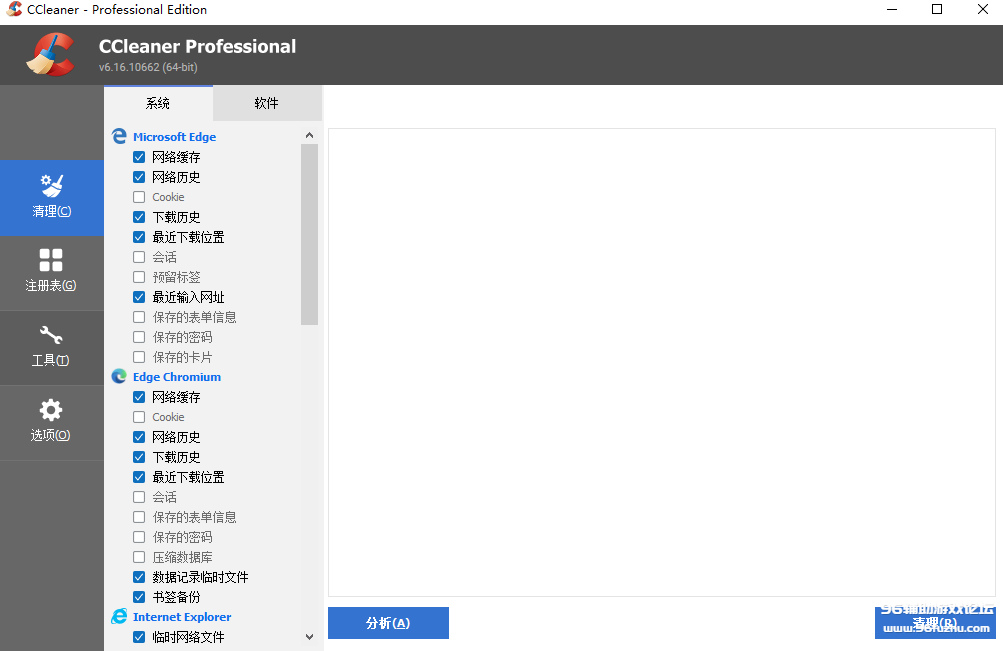Click the Internet Explorer browser icon
The image size is (1003, 651).
click(x=119, y=617)
